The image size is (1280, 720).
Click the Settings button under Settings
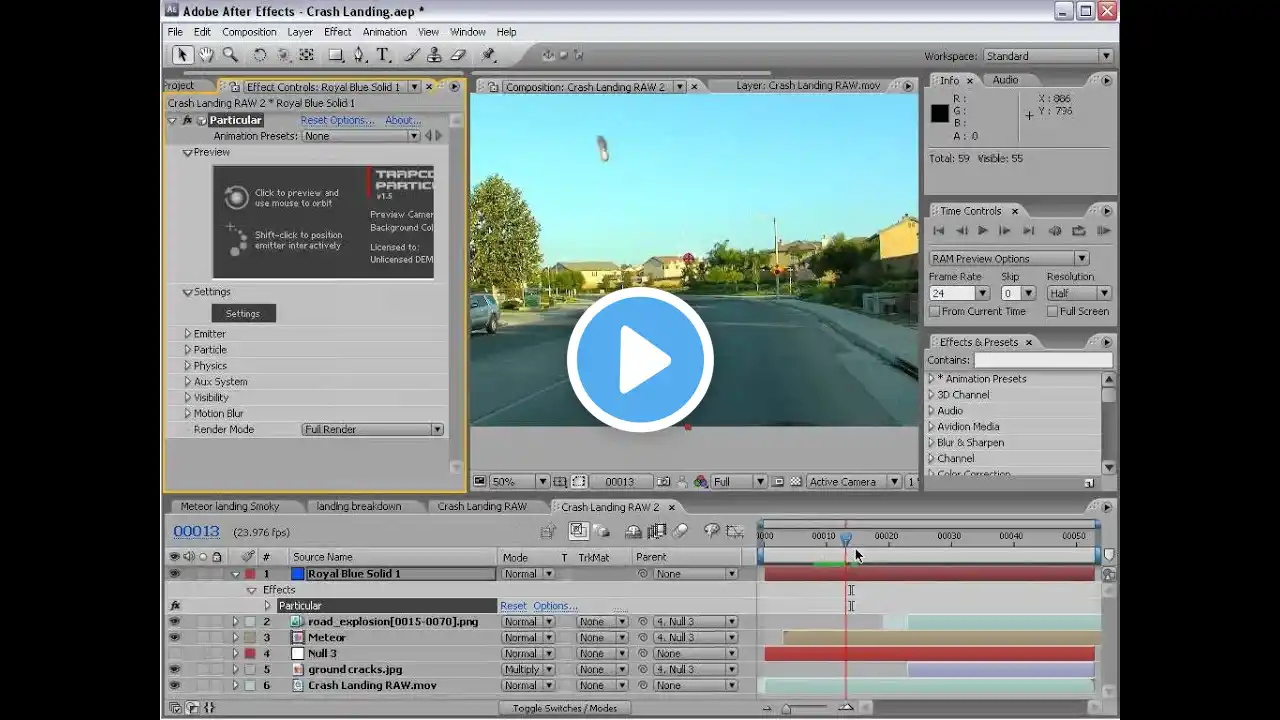click(243, 314)
